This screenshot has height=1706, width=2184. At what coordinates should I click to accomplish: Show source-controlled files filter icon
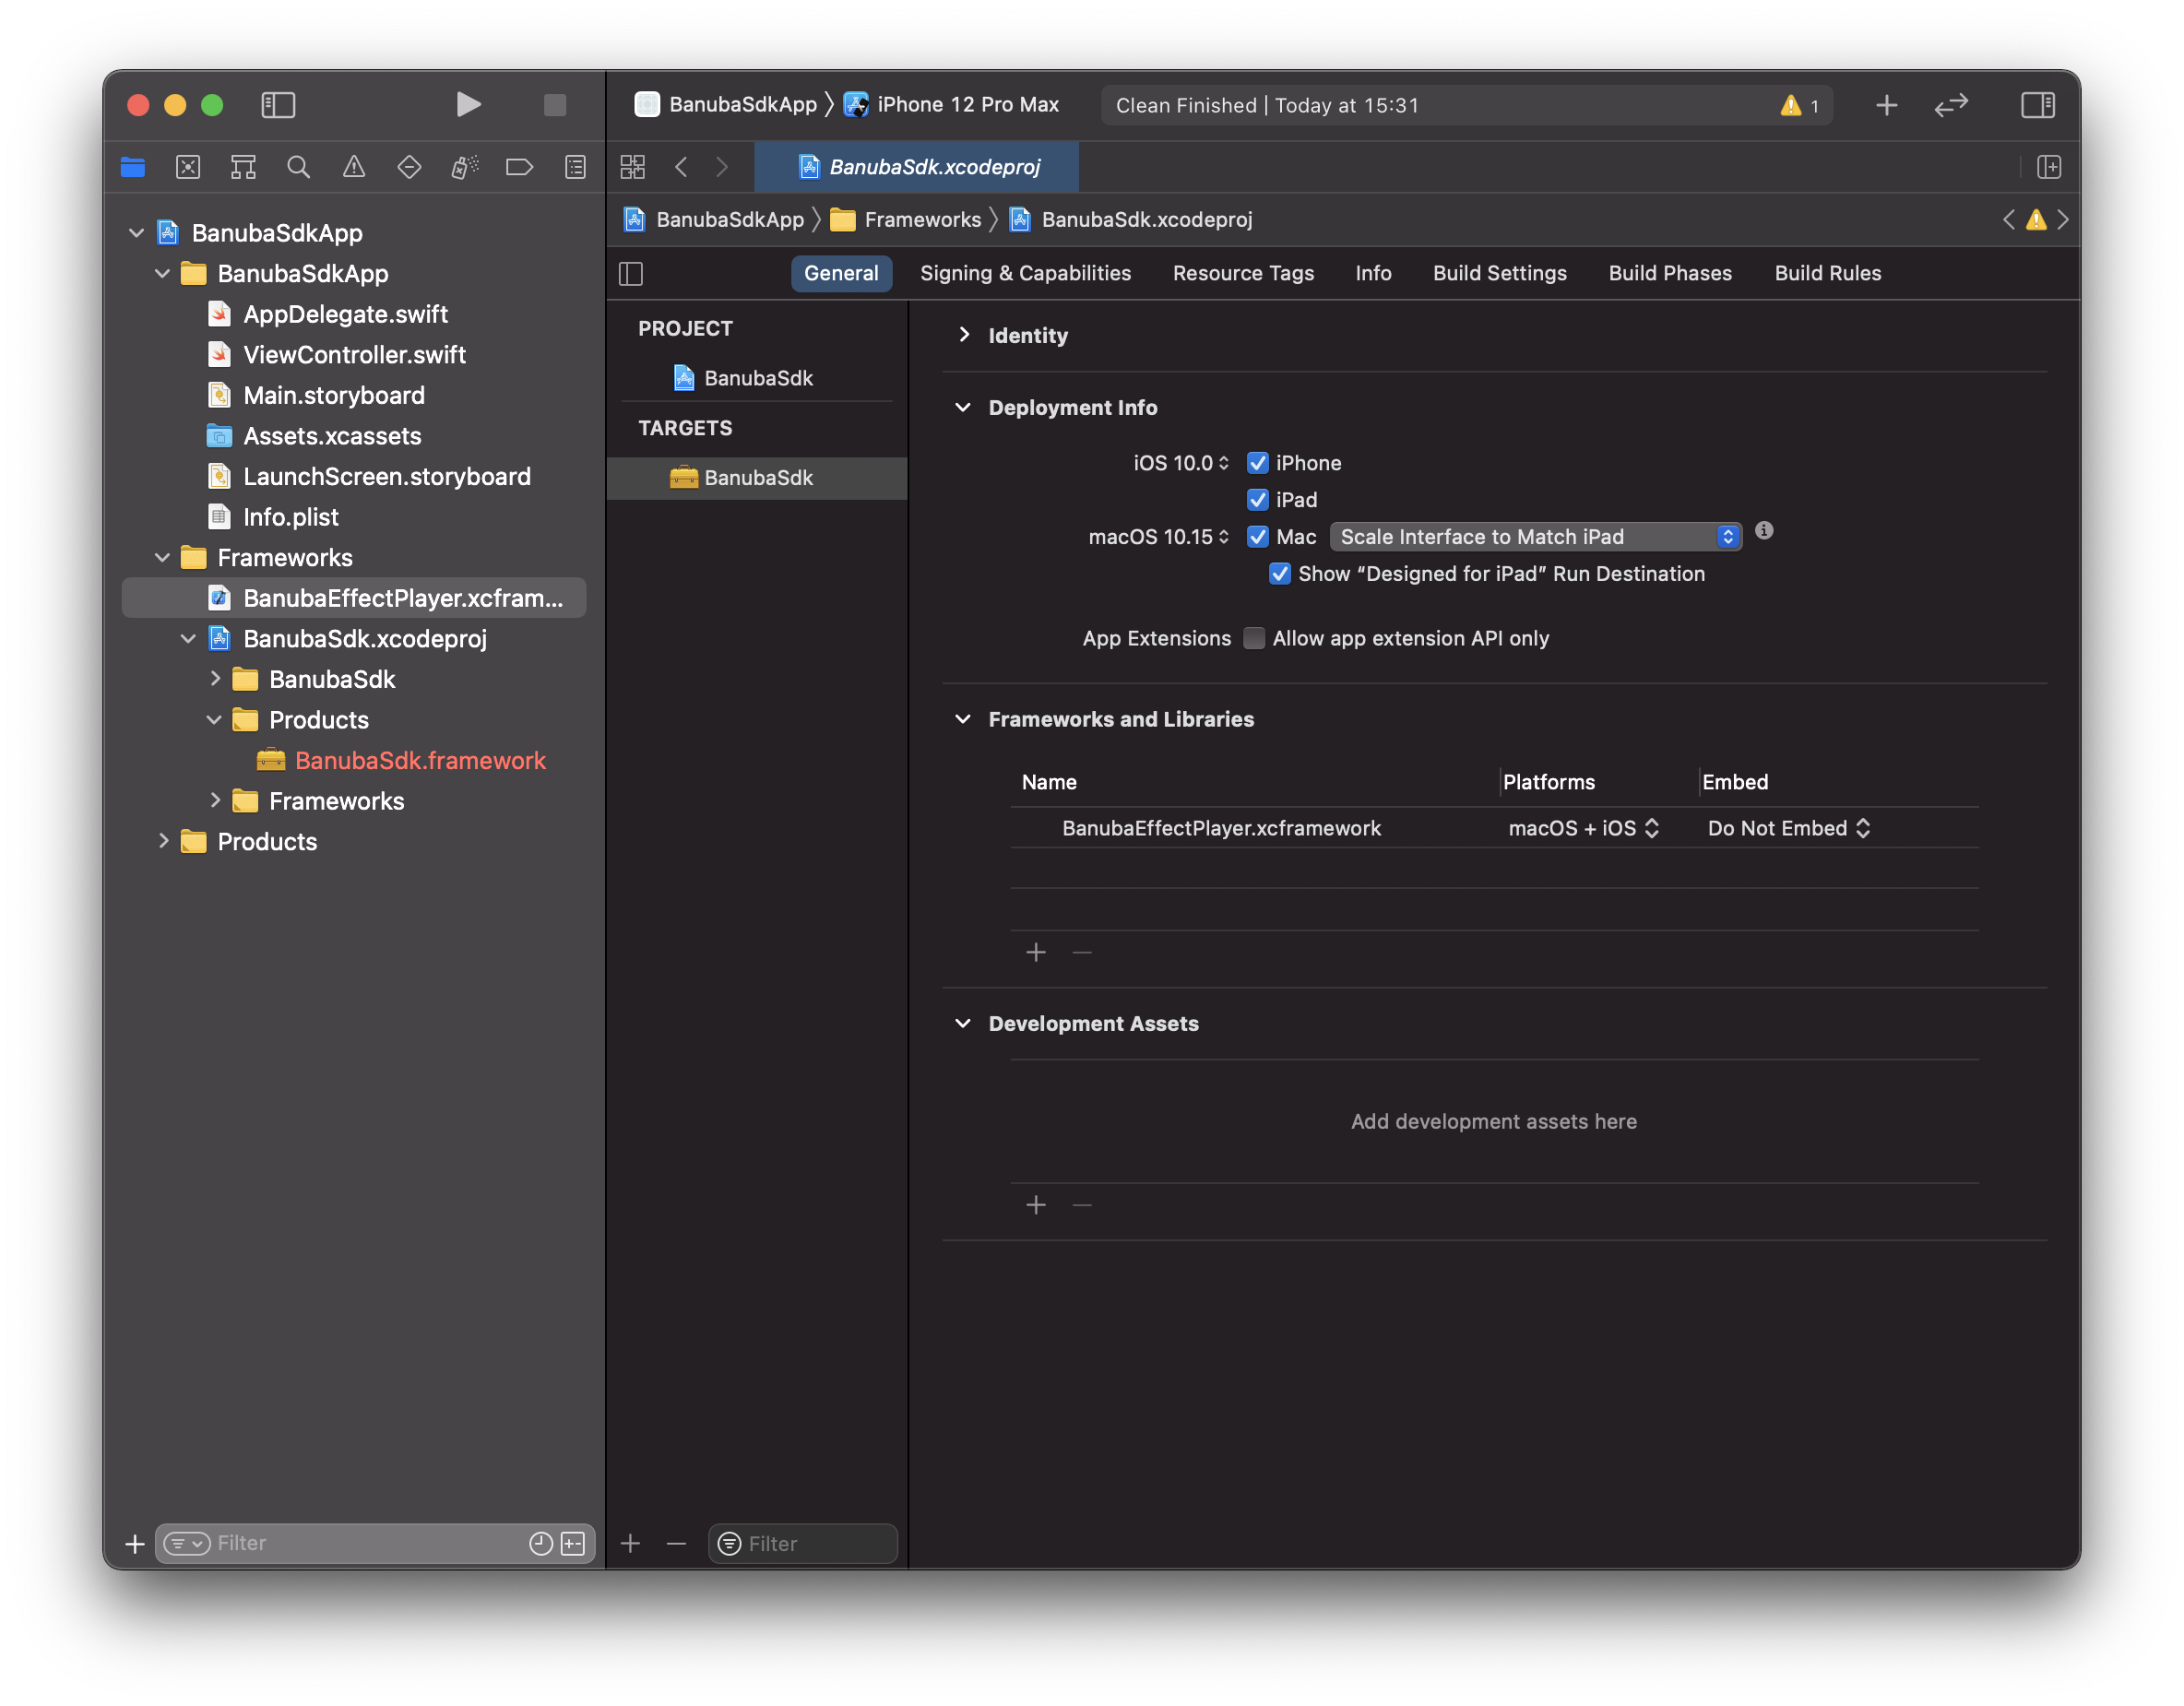(573, 1543)
